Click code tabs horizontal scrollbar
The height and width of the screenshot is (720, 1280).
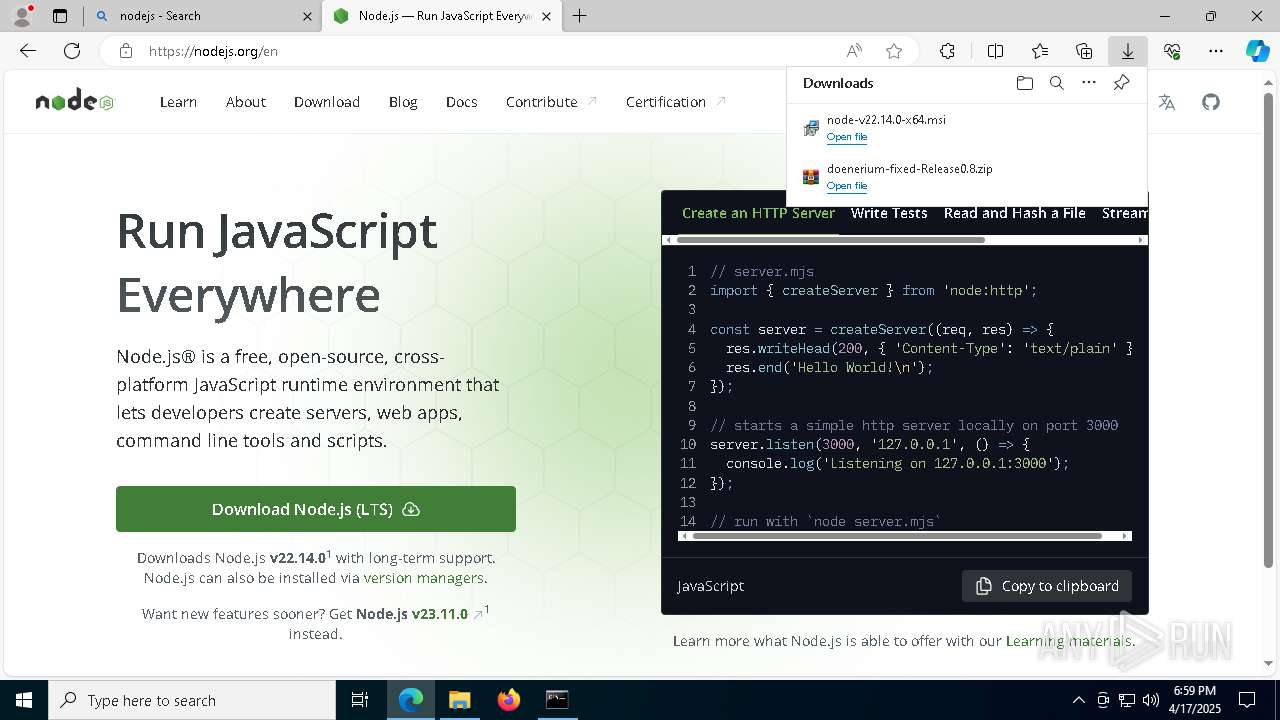(x=831, y=240)
